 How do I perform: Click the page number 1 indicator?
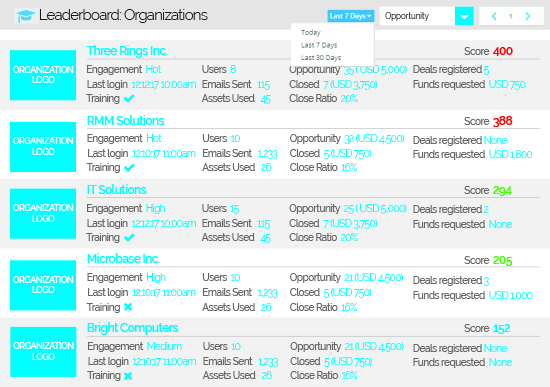[511, 16]
